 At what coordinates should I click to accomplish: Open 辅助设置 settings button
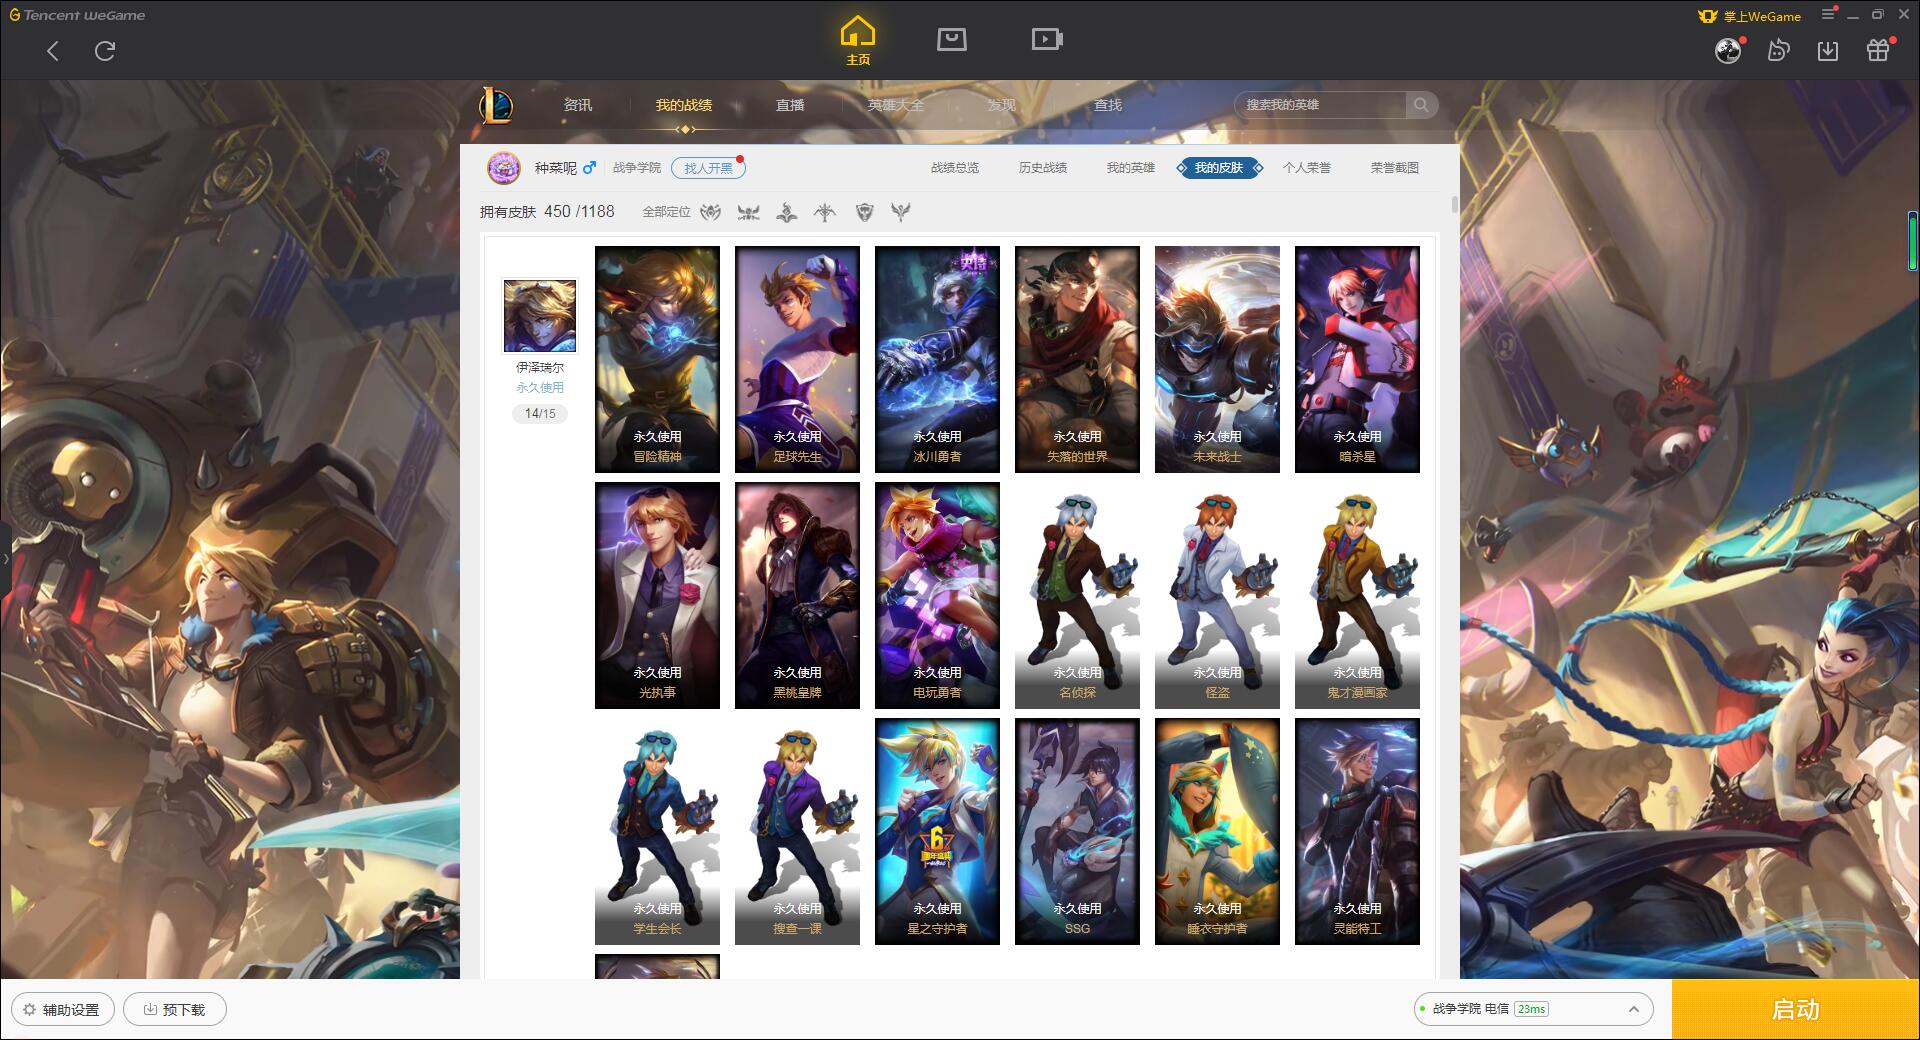(x=63, y=1010)
